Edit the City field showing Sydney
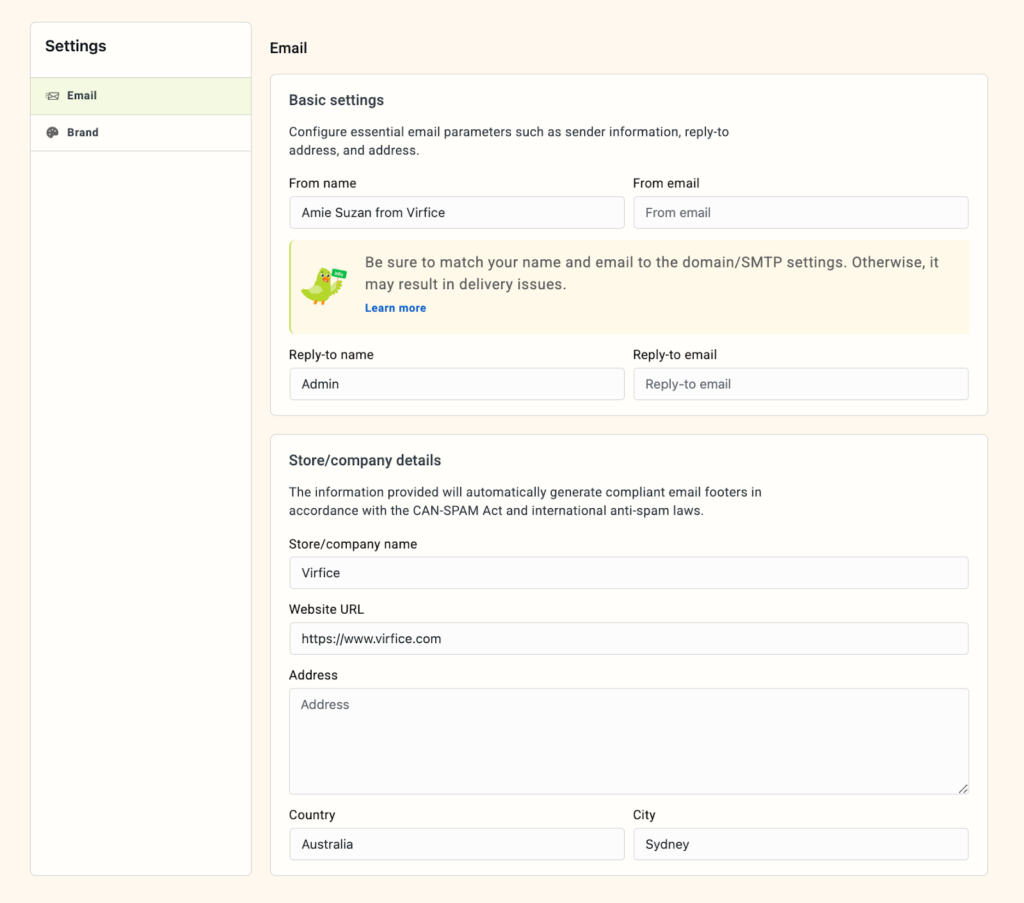Screen dimensions: 1024x903 (801, 844)
